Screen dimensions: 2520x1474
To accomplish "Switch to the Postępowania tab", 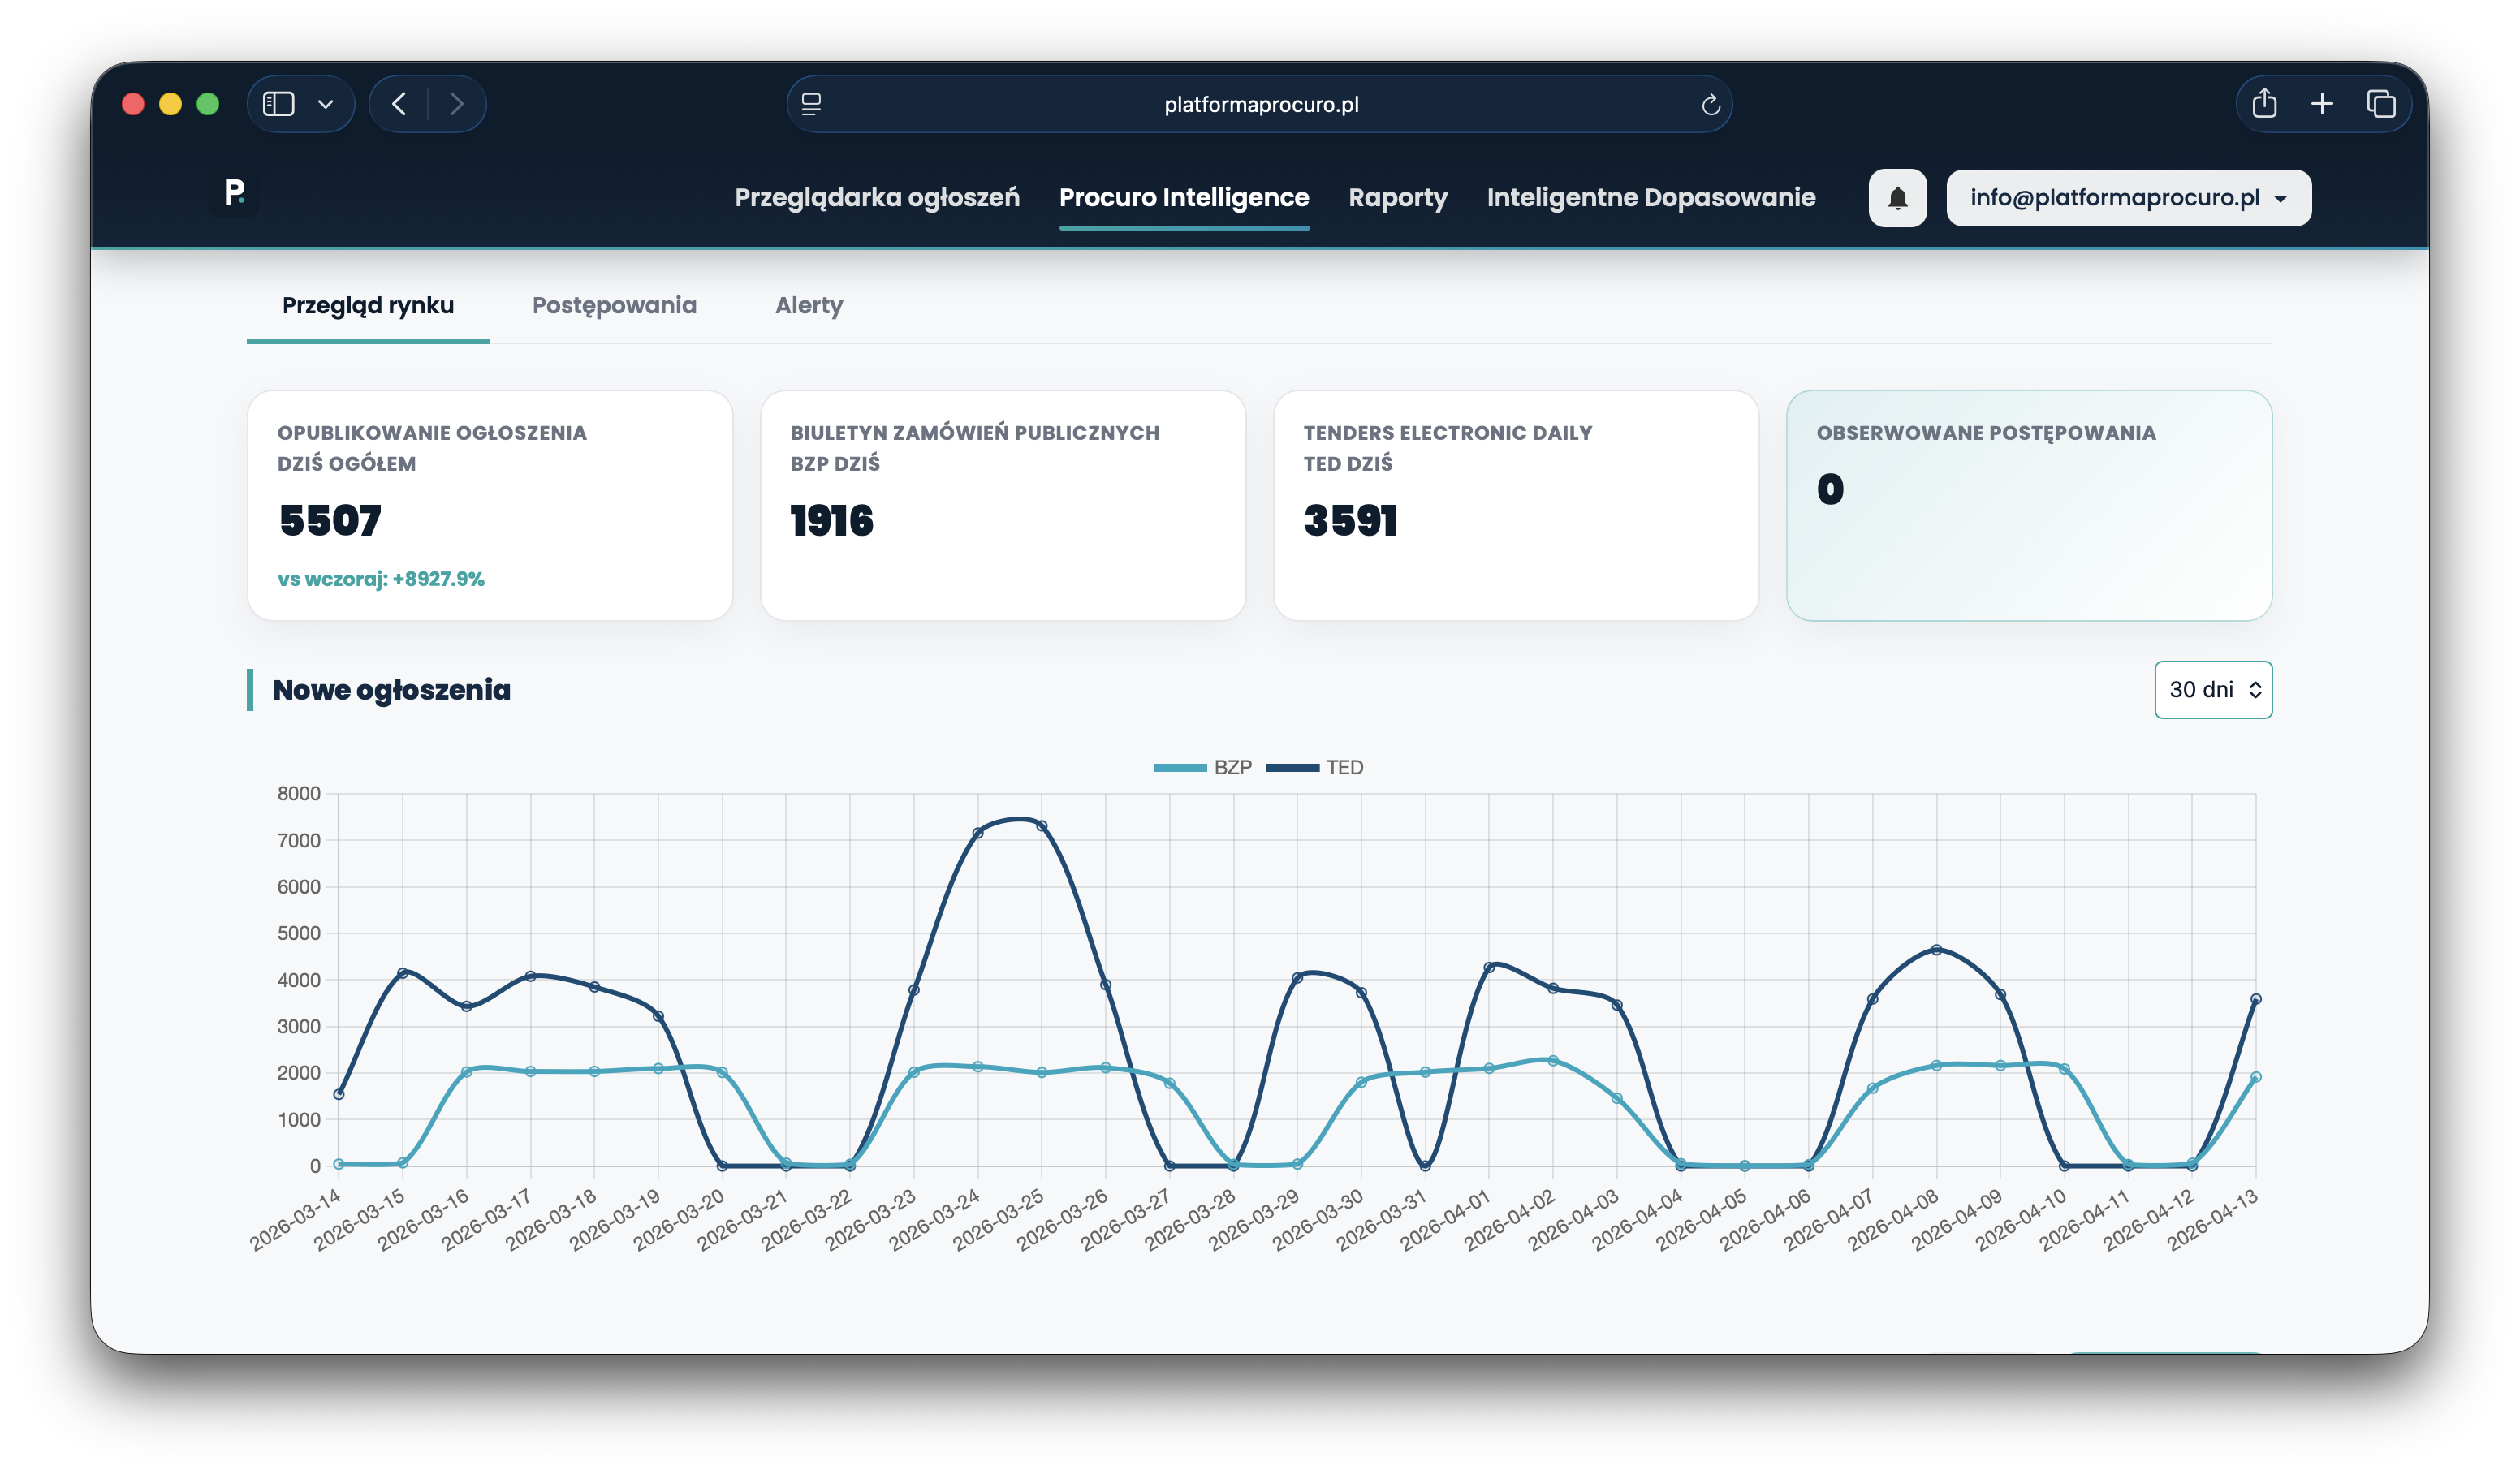I will (614, 306).
